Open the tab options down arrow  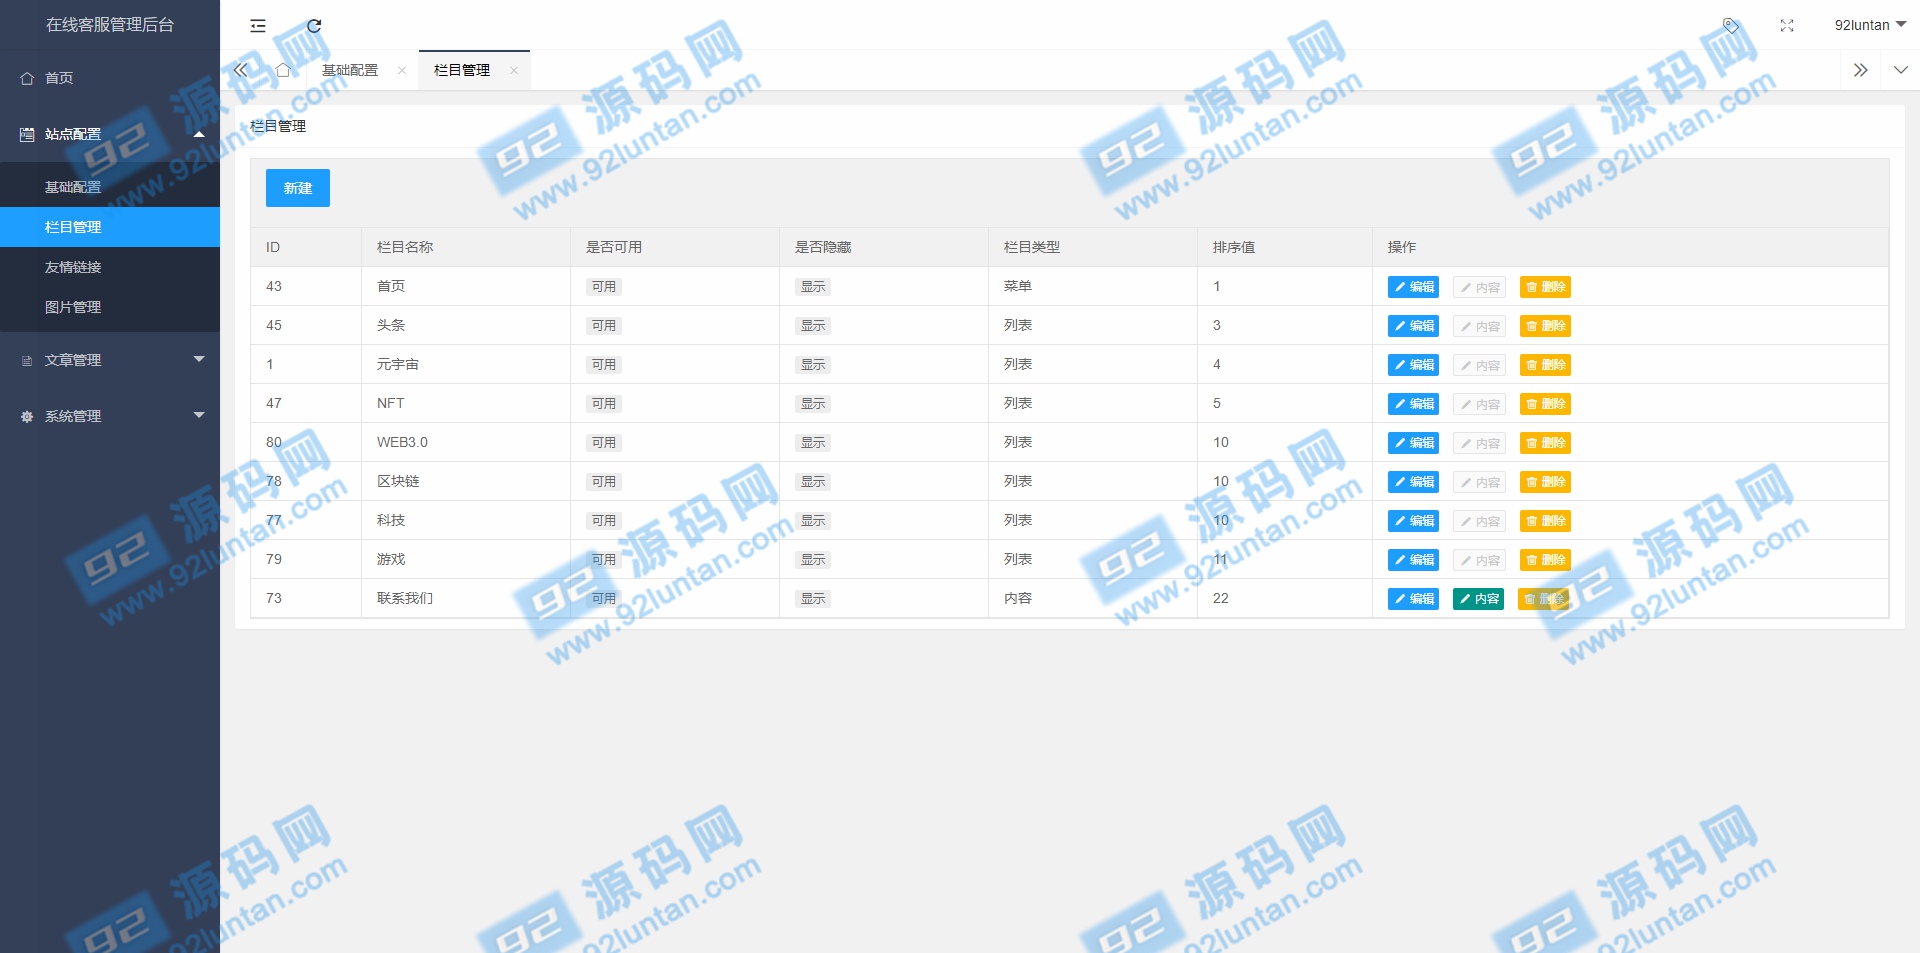(x=1900, y=70)
